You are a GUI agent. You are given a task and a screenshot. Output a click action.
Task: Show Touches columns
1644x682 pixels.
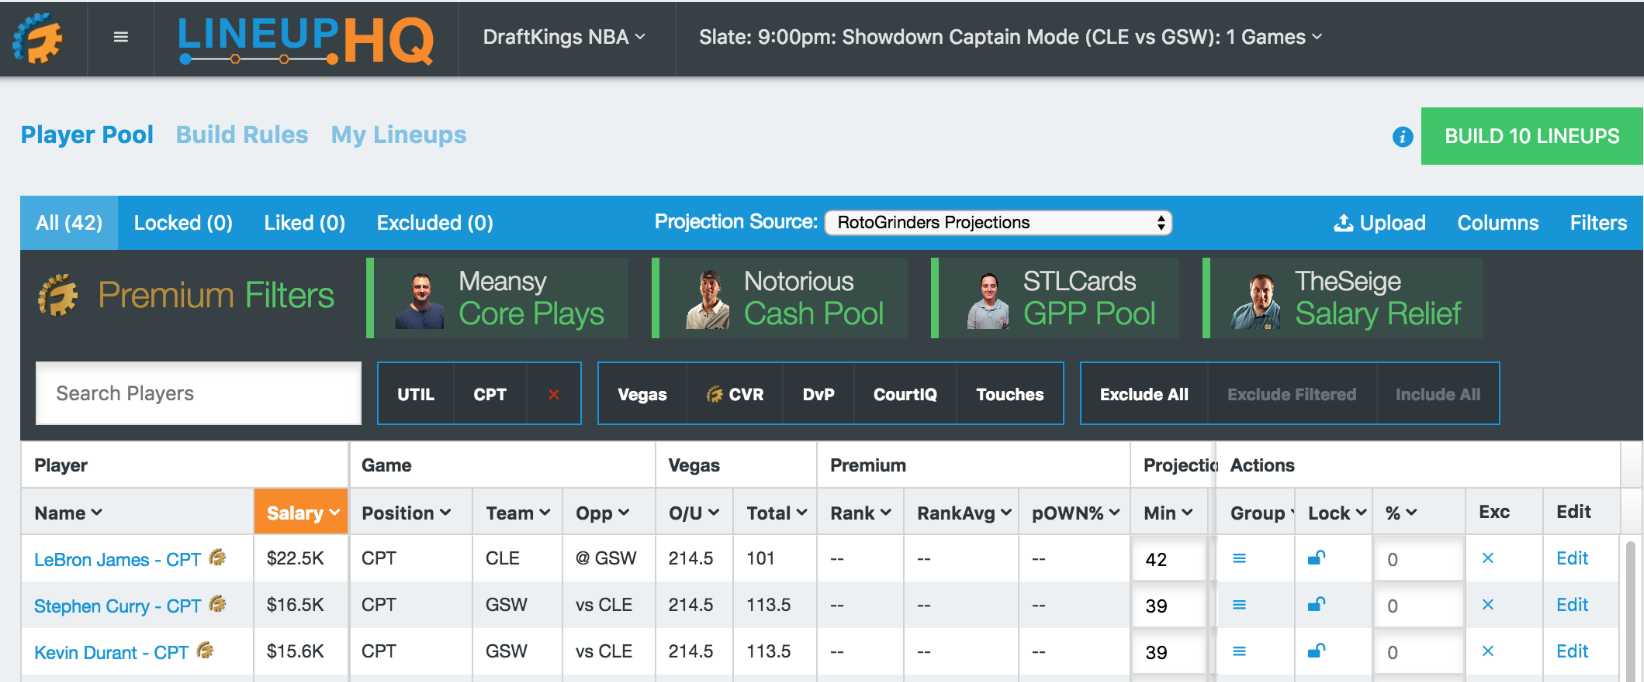pos(1010,394)
